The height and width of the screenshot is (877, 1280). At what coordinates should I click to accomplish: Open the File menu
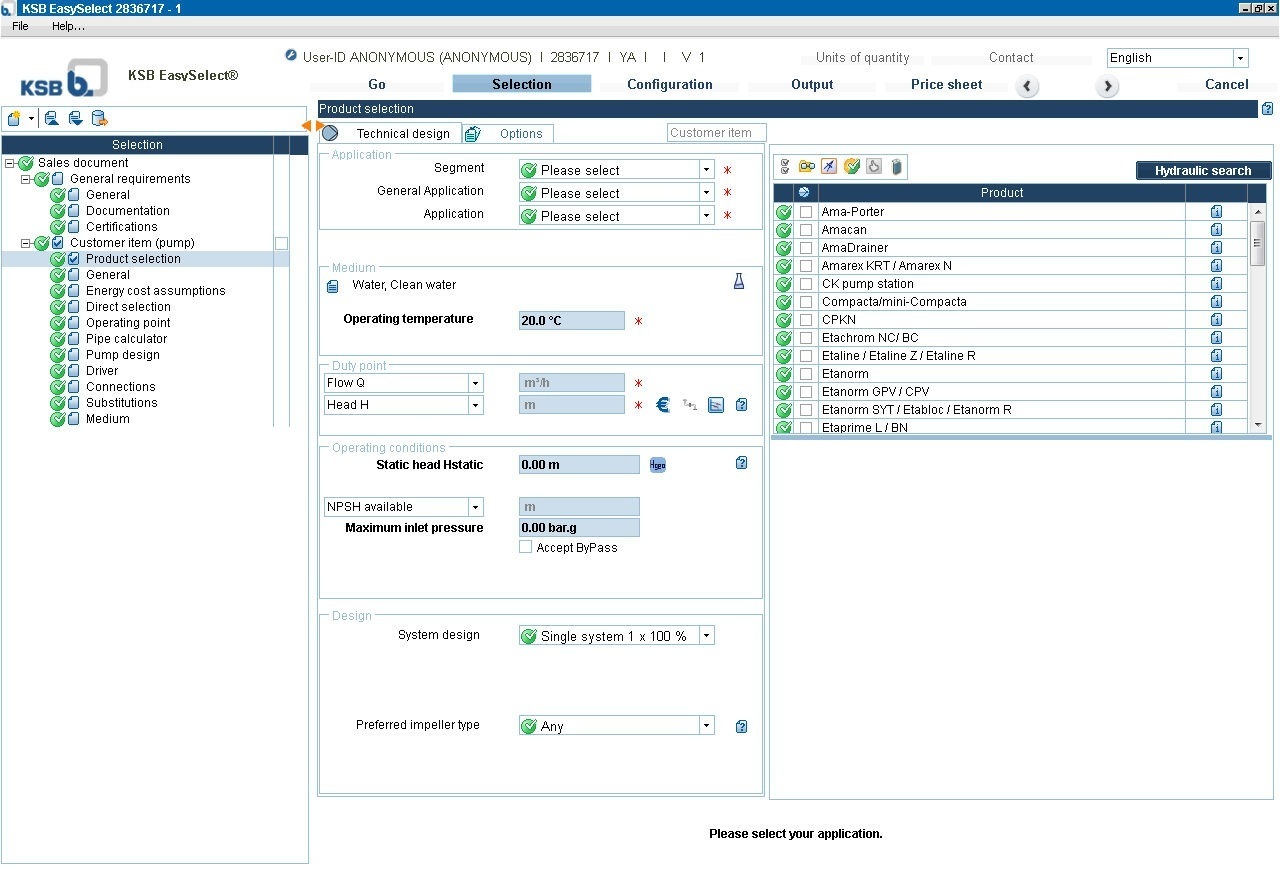(20, 26)
